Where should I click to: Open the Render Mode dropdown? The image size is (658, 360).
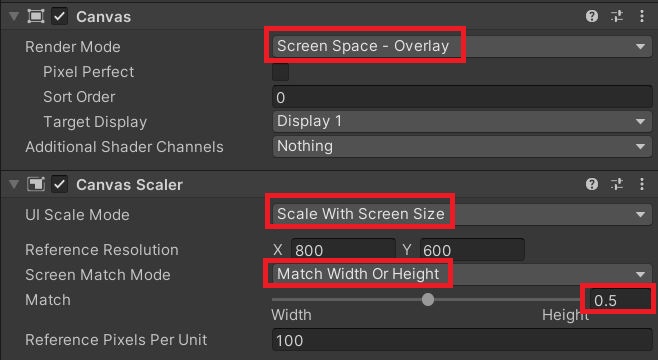point(462,46)
